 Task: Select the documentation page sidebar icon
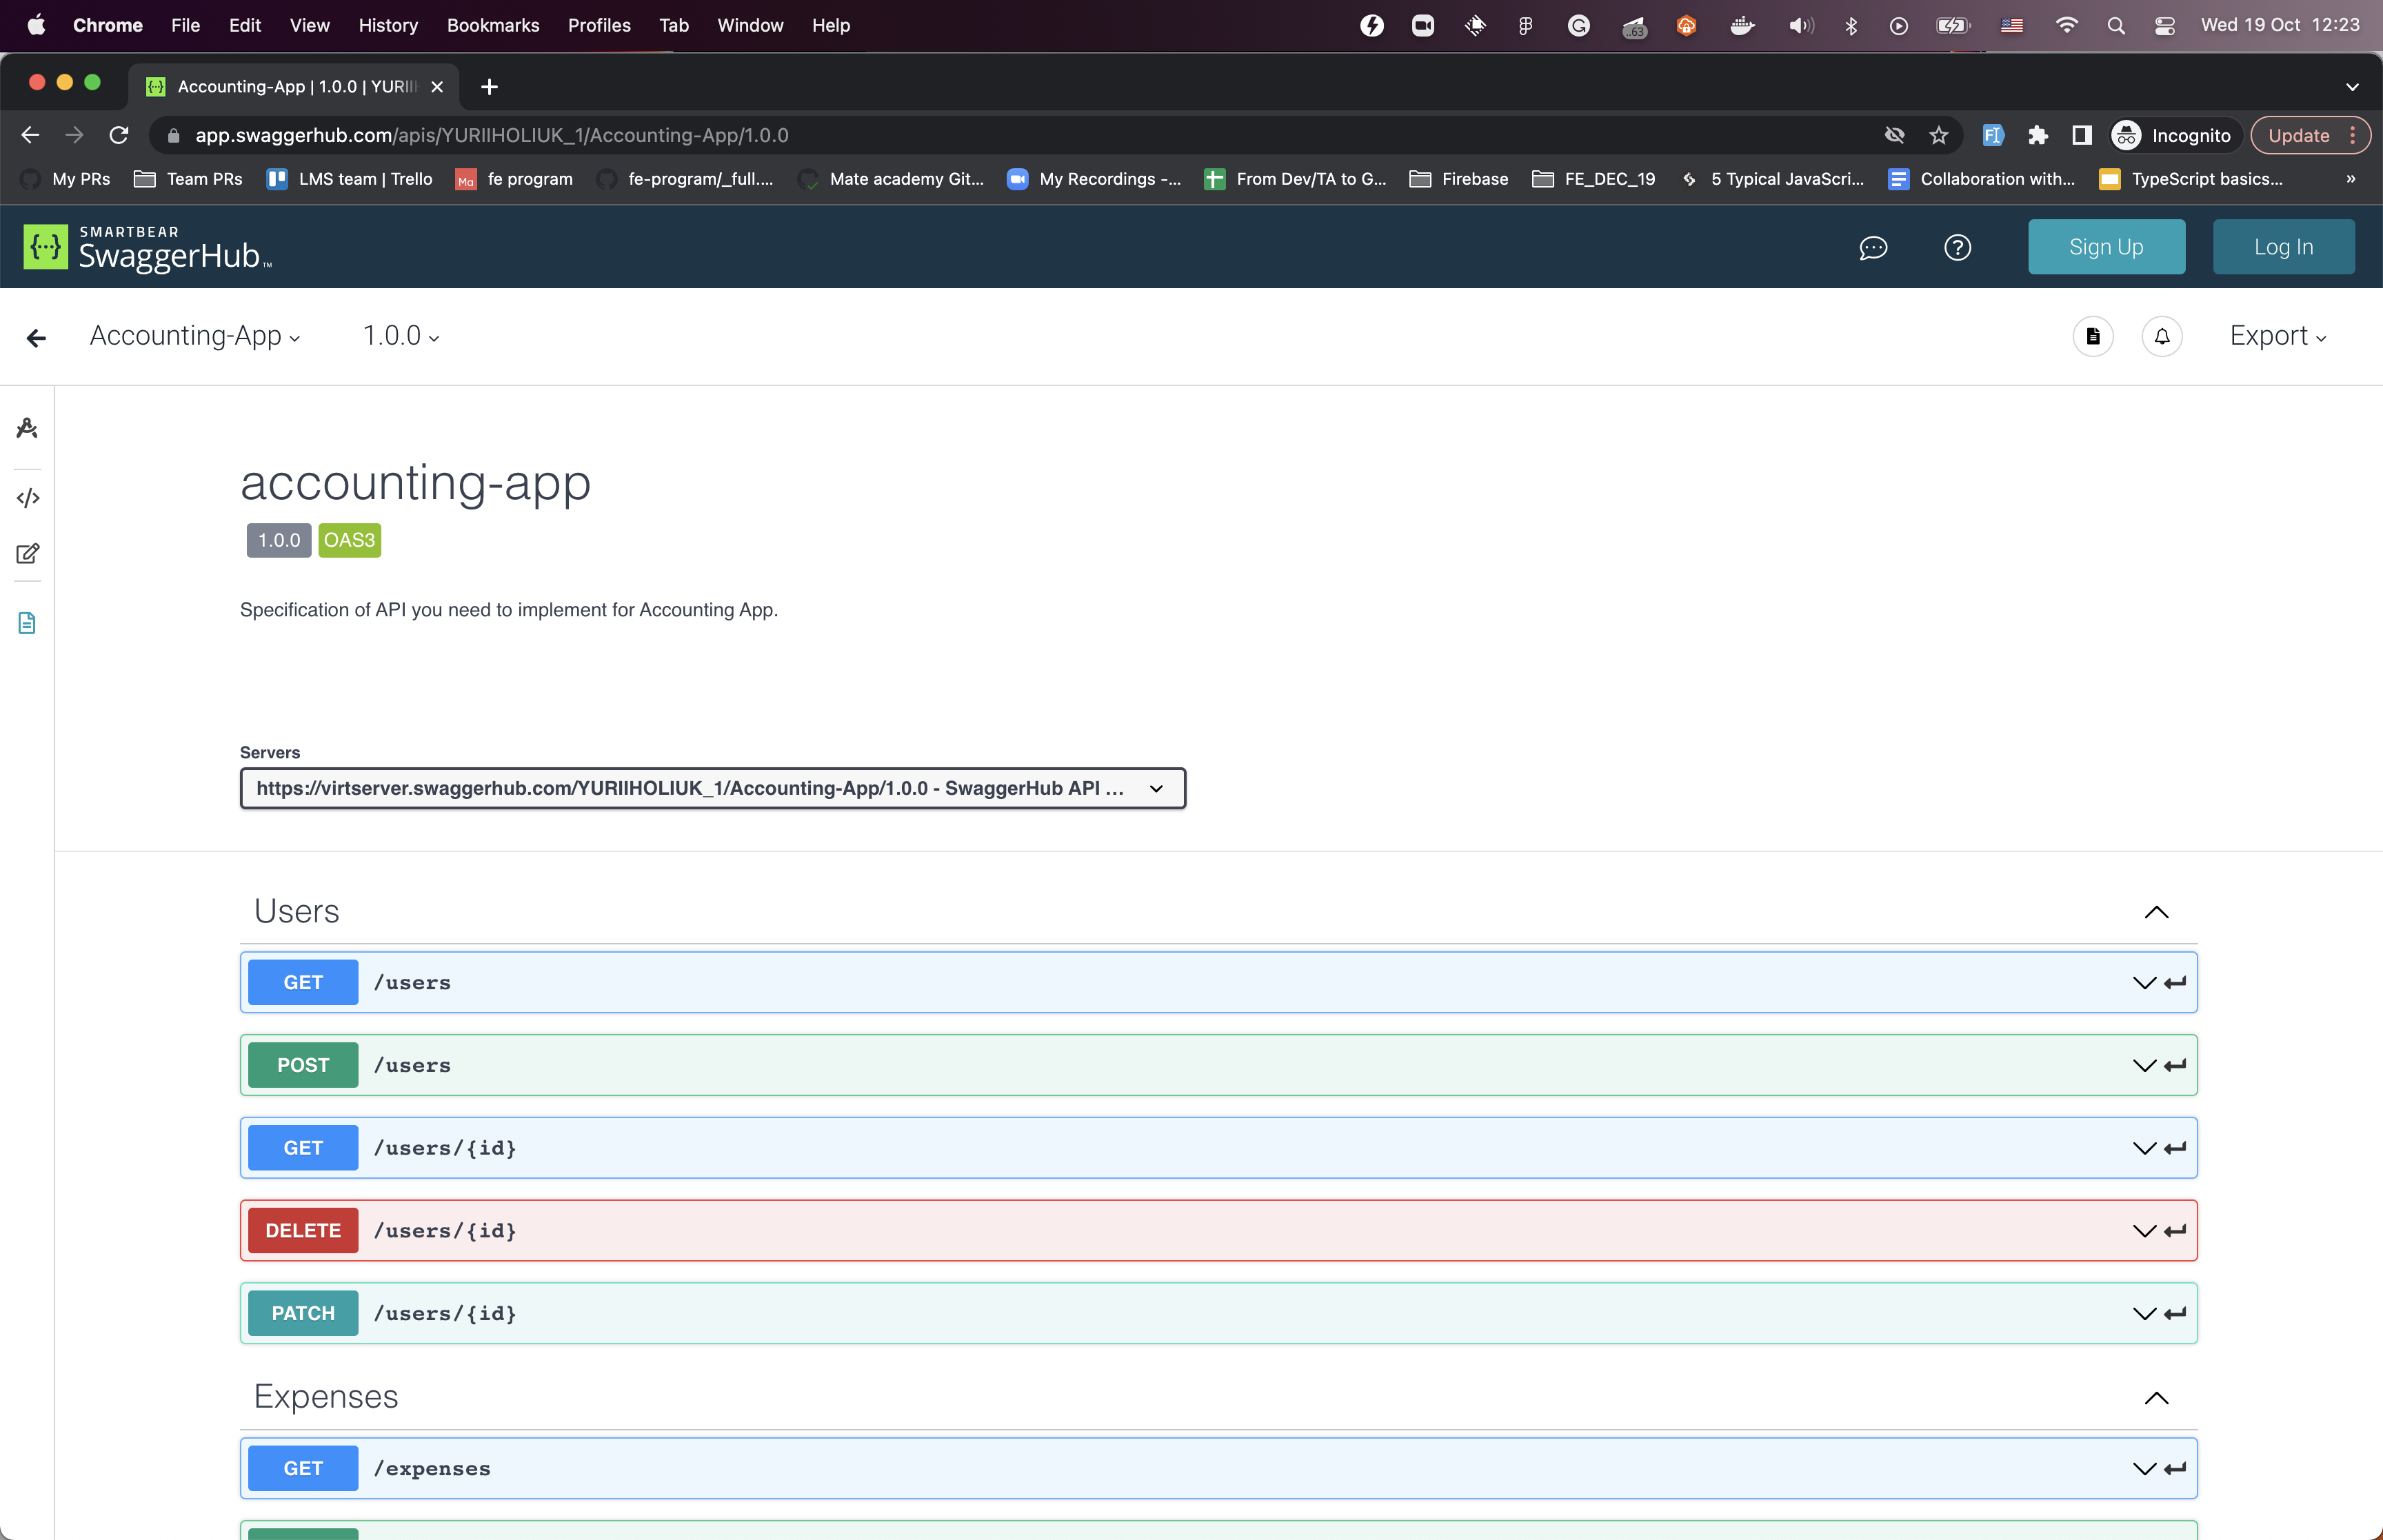27,623
